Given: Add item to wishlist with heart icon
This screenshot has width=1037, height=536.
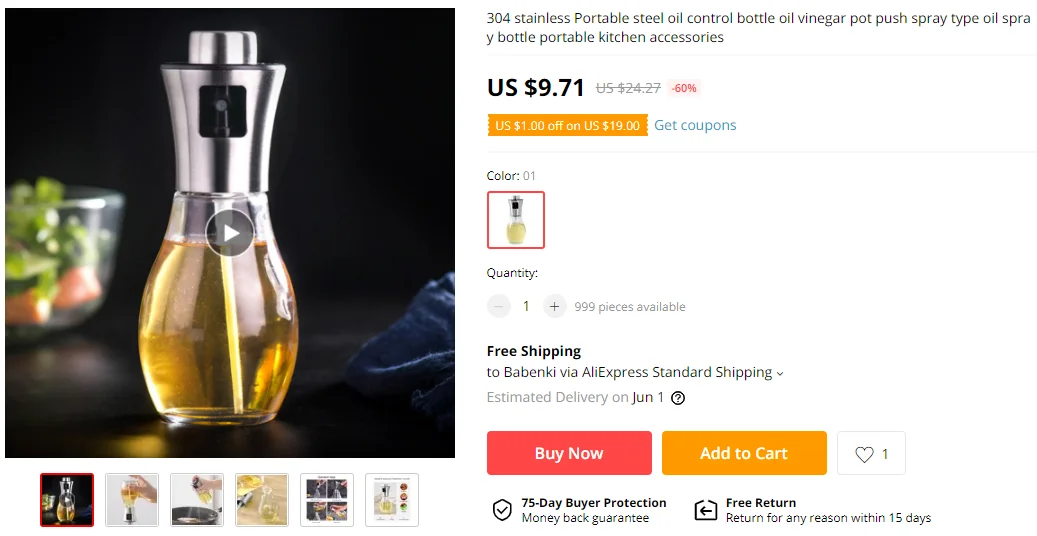Looking at the screenshot, I should (x=865, y=454).
